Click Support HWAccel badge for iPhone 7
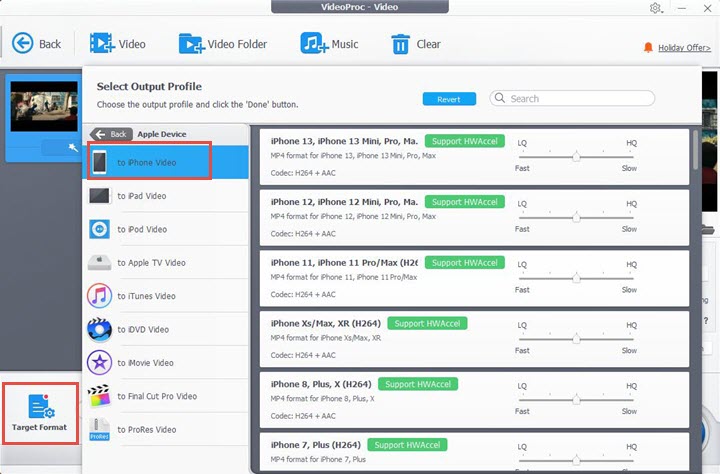This screenshot has height=474, width=720. [407, 445]
